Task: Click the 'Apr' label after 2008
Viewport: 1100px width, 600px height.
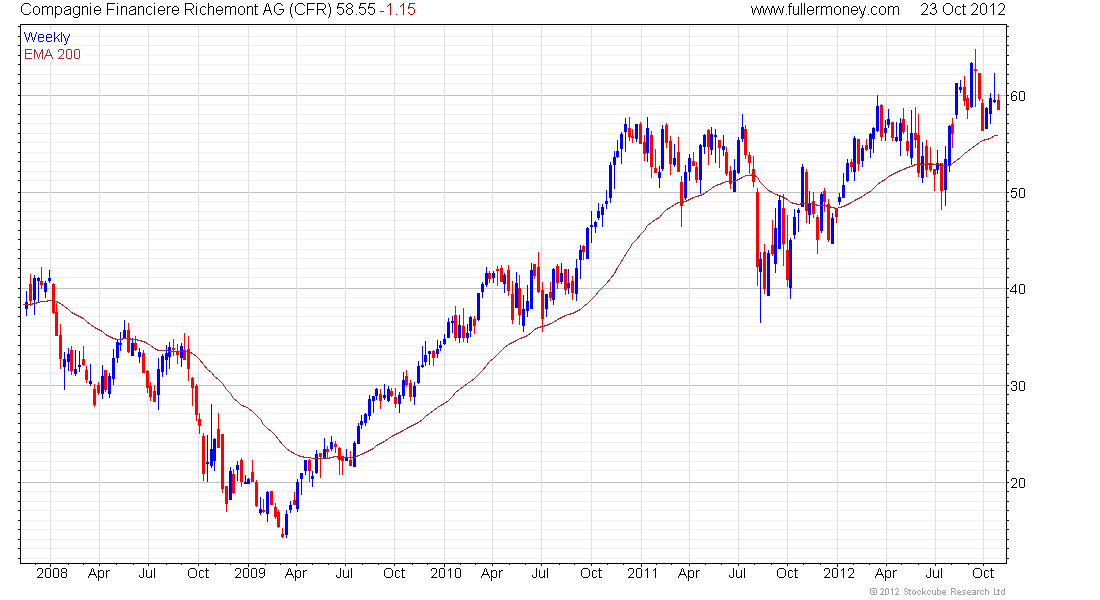Action: pos(99,574)
